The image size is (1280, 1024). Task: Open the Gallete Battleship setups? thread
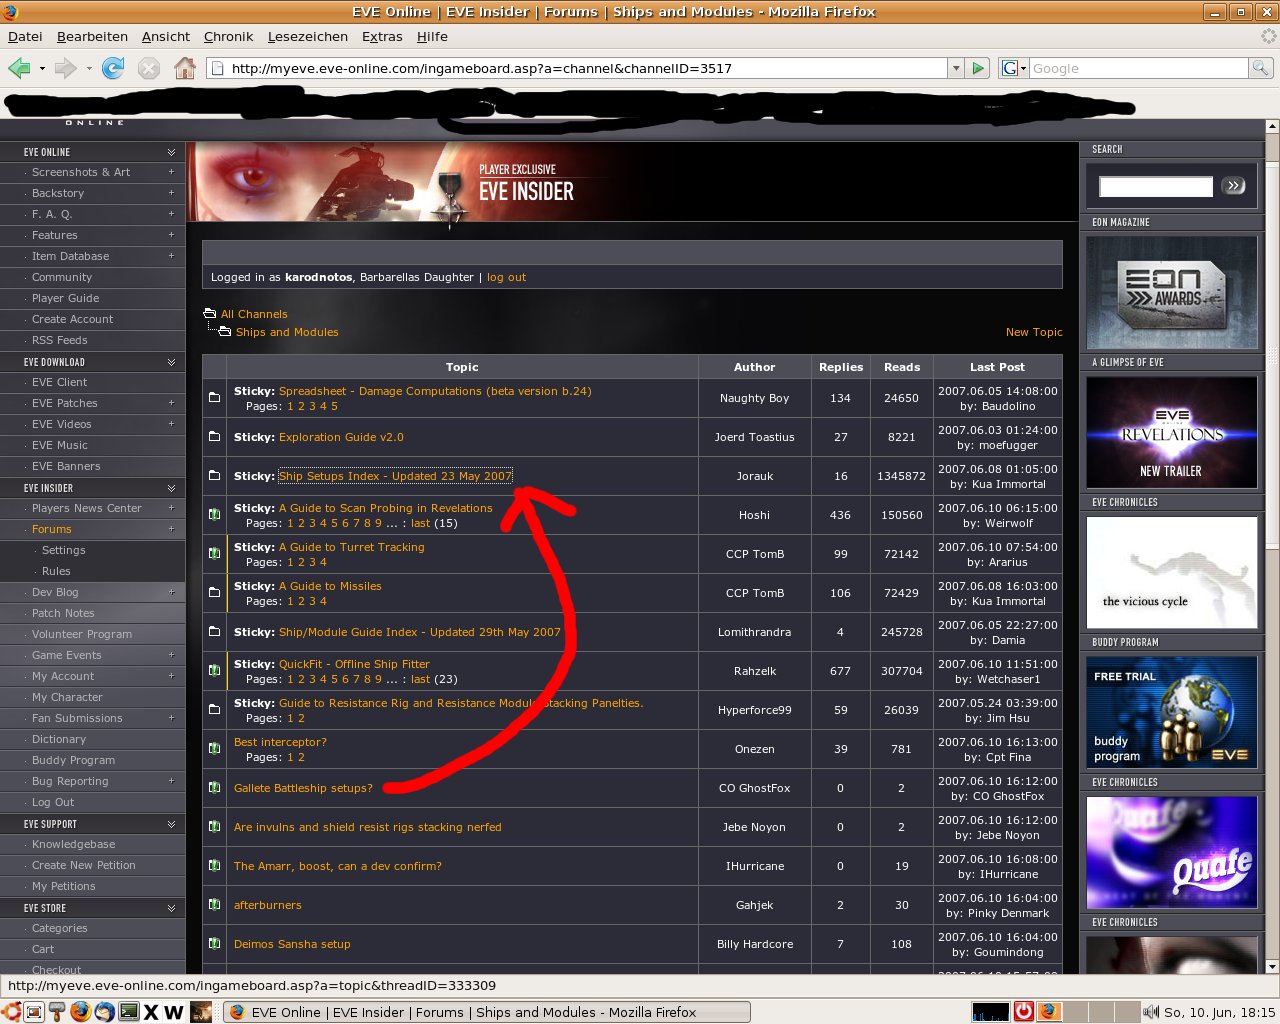click(303, 788)
